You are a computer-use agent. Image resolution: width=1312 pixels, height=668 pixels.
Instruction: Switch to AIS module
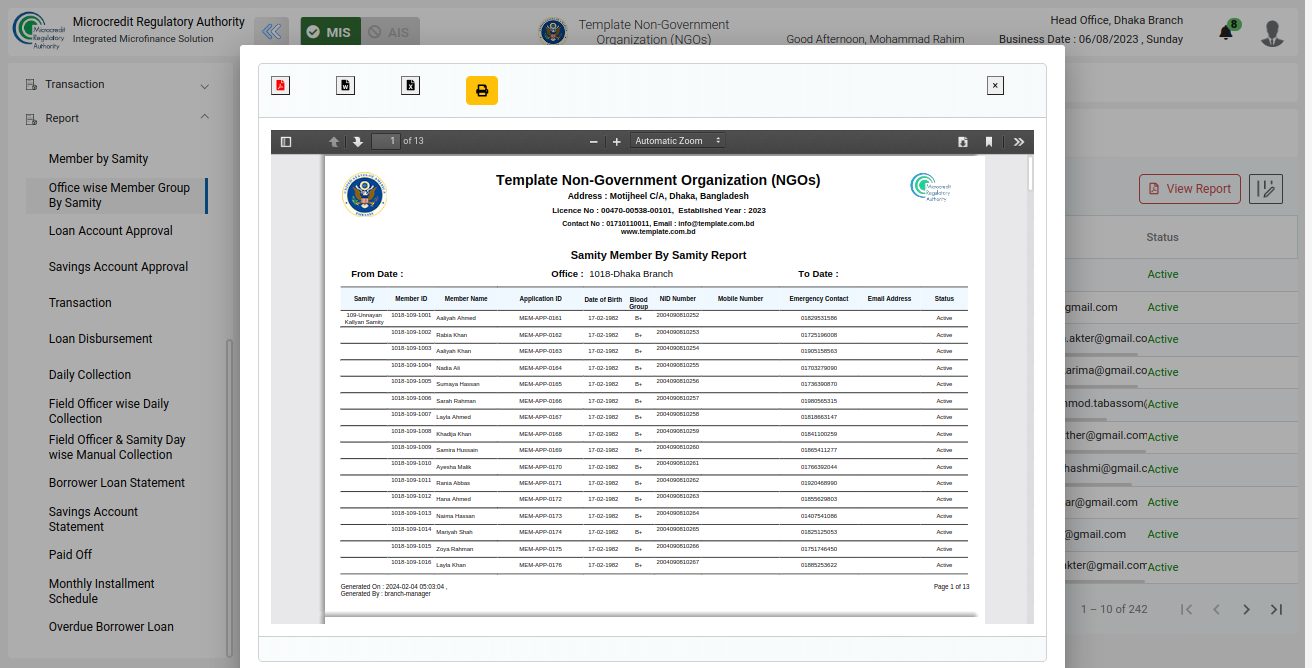tap(390, 32)
